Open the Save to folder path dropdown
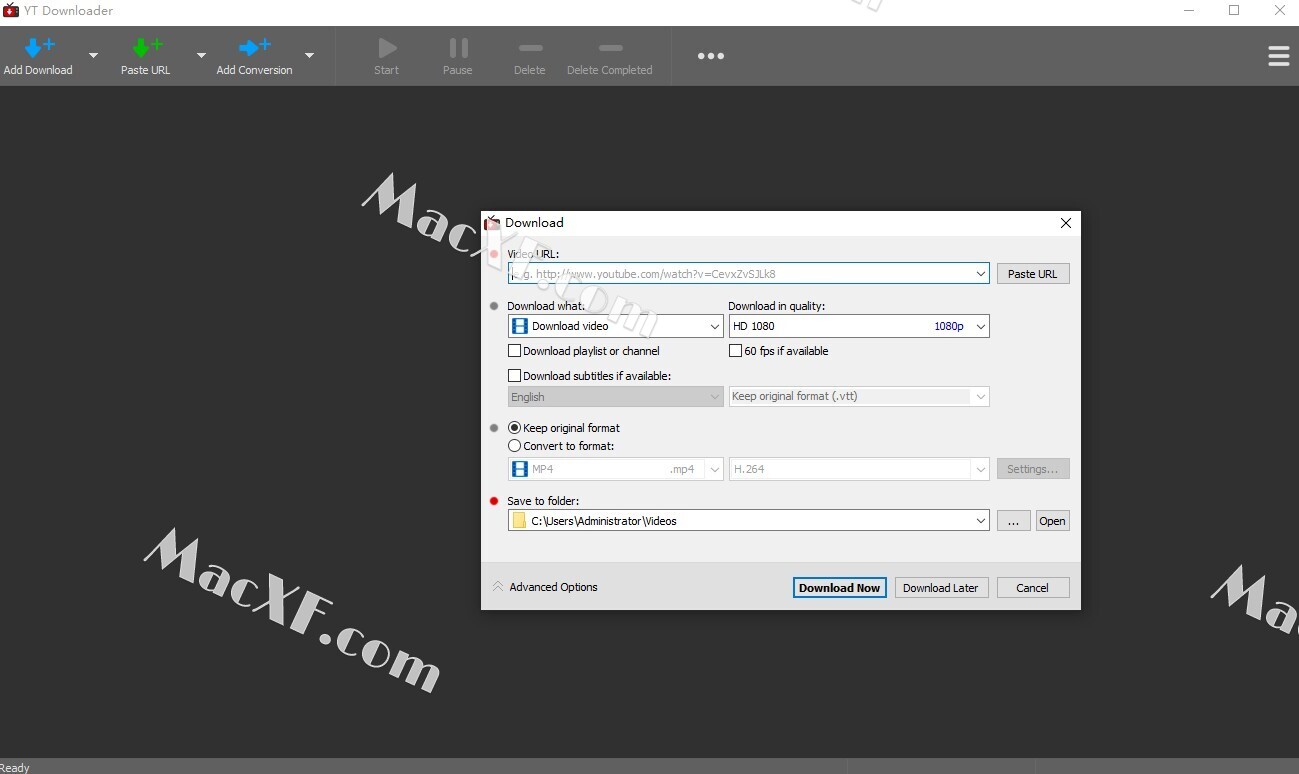 [x=981, y=521]
